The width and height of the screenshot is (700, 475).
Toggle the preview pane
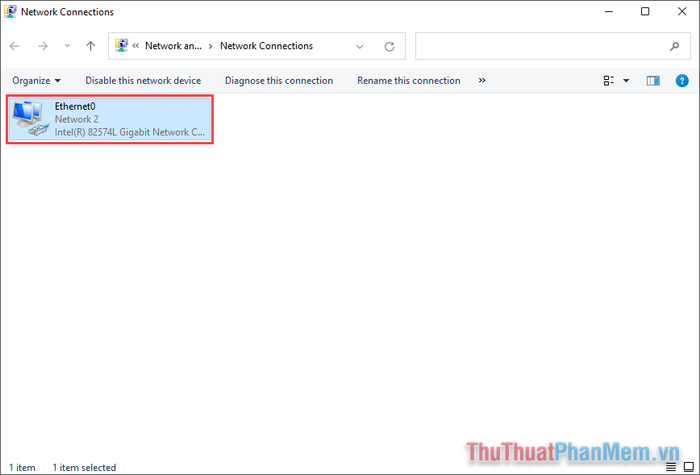tap(653, 81)
